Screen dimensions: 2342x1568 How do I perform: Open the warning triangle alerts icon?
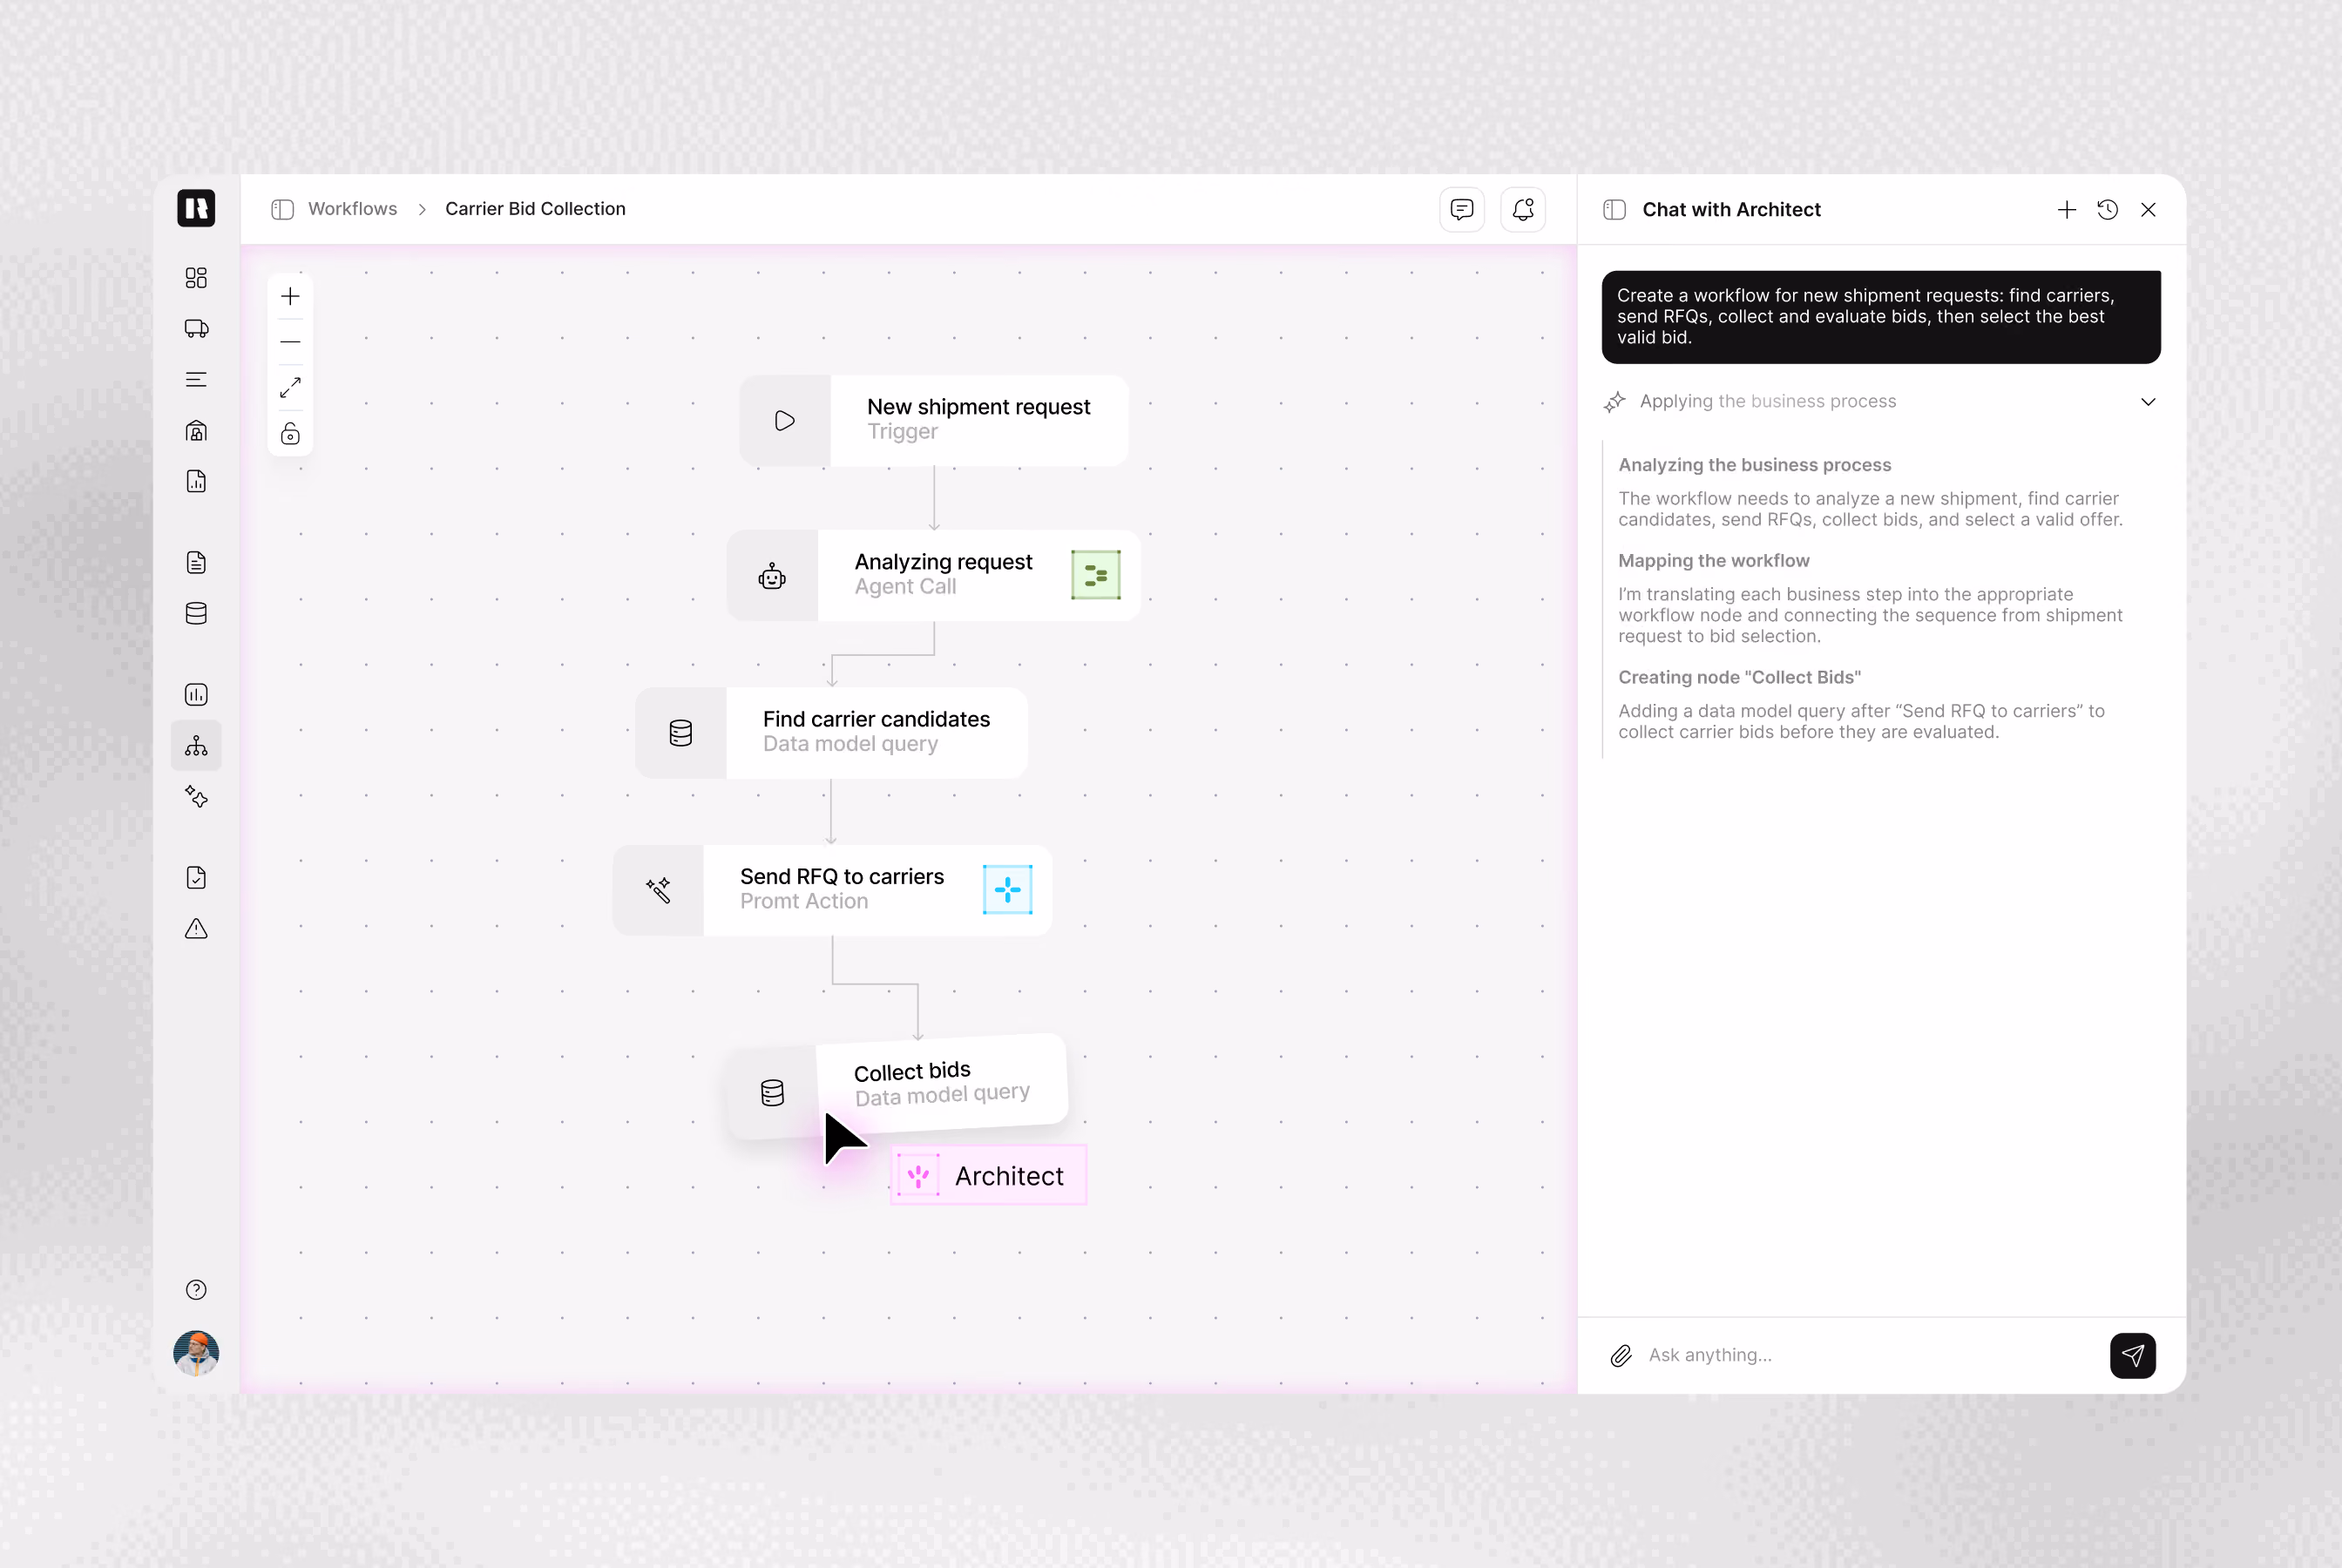tap(196, 929)
